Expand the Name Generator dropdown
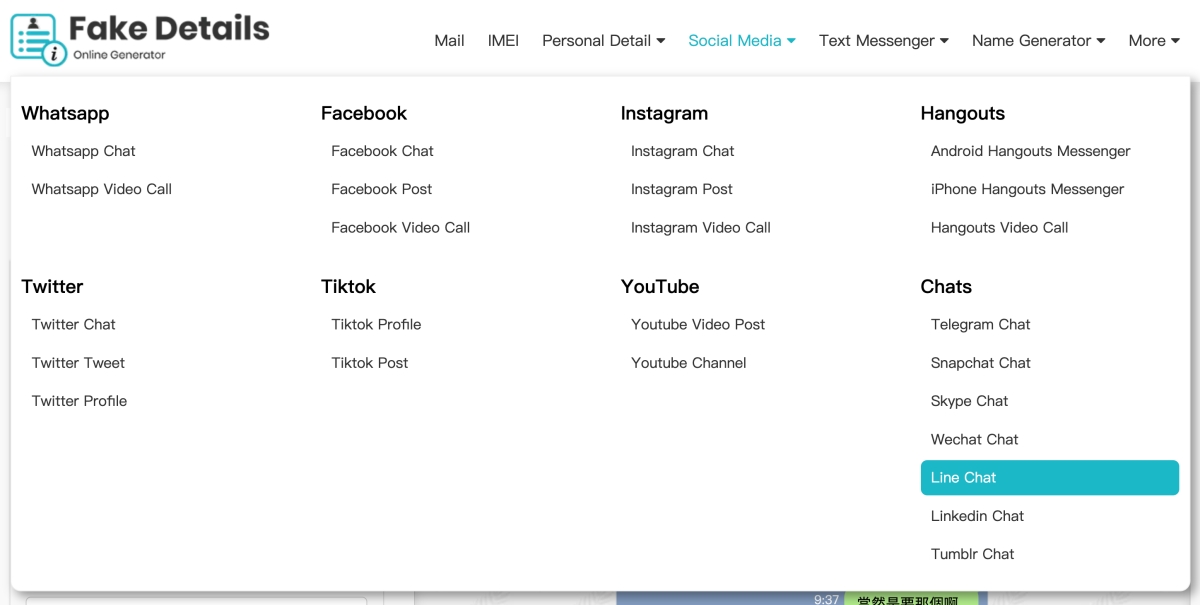 click(x=1039, y=41)
